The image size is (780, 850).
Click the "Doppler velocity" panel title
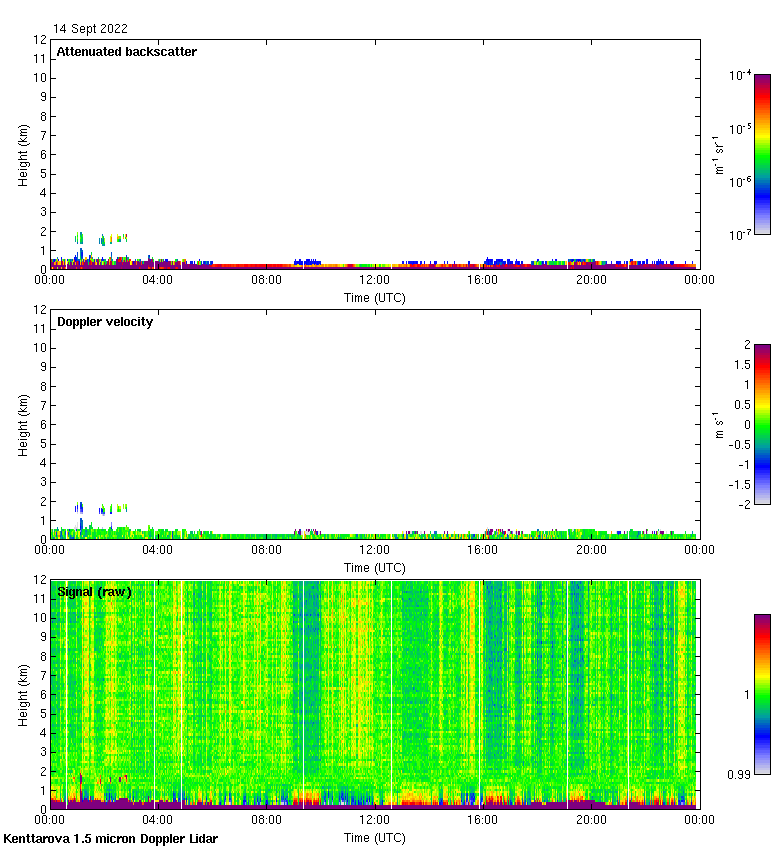point(104,322)
